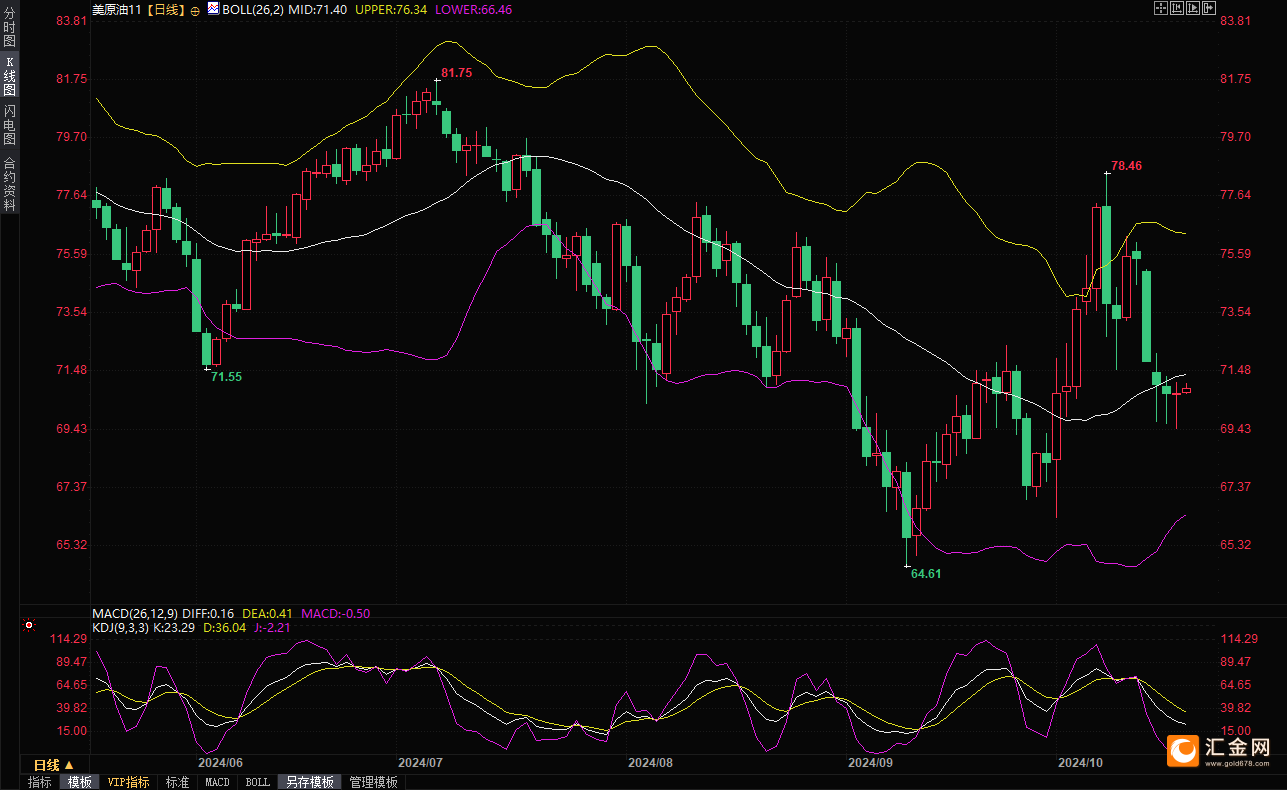Select the K线图 sidebar tab
This screenshot has width=1287, height=790.
point(9,76)
